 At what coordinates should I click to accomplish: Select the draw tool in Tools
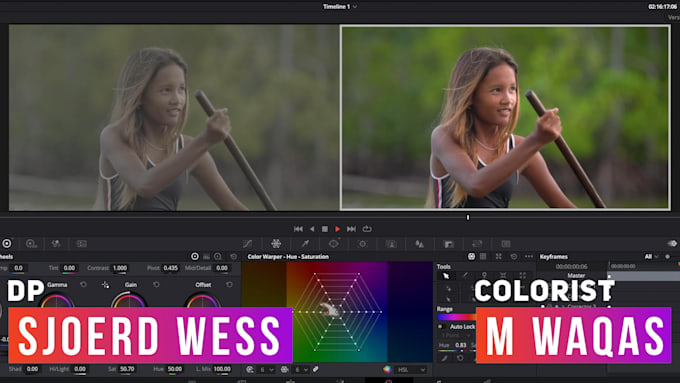(465, 275)
